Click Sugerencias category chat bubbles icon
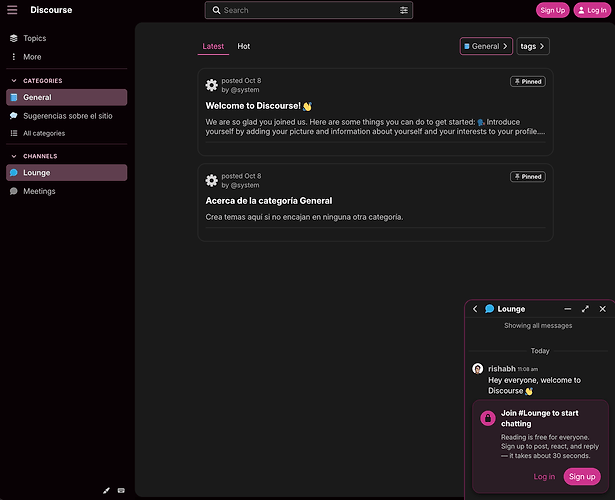Viewport: 615px width, 500px height. click(x=14, y=116)
